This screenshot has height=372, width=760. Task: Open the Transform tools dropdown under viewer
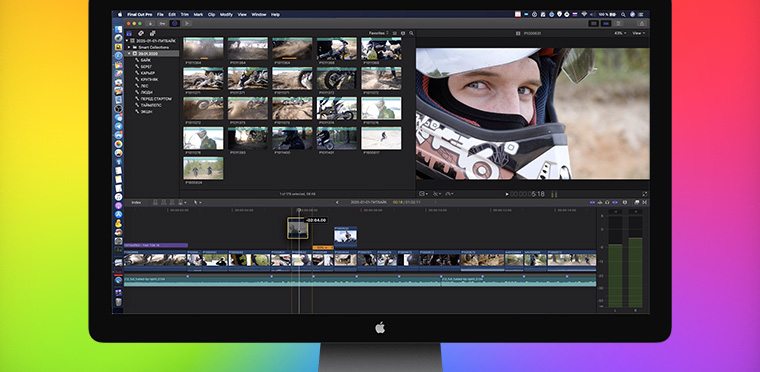[423, 194]
